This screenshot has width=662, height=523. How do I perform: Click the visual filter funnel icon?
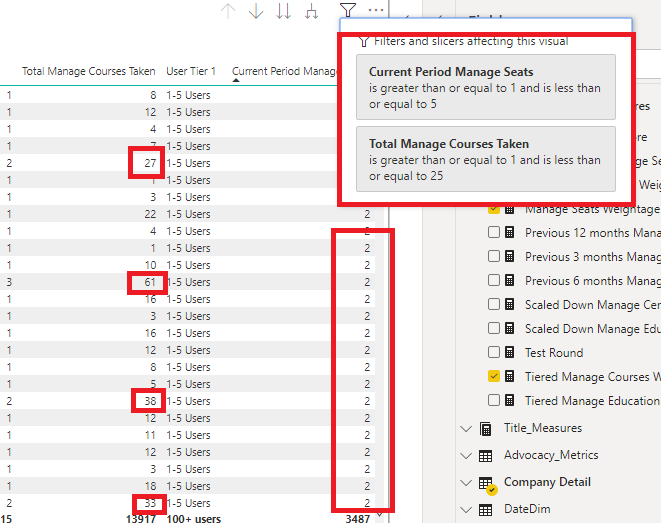coord(347,10)
